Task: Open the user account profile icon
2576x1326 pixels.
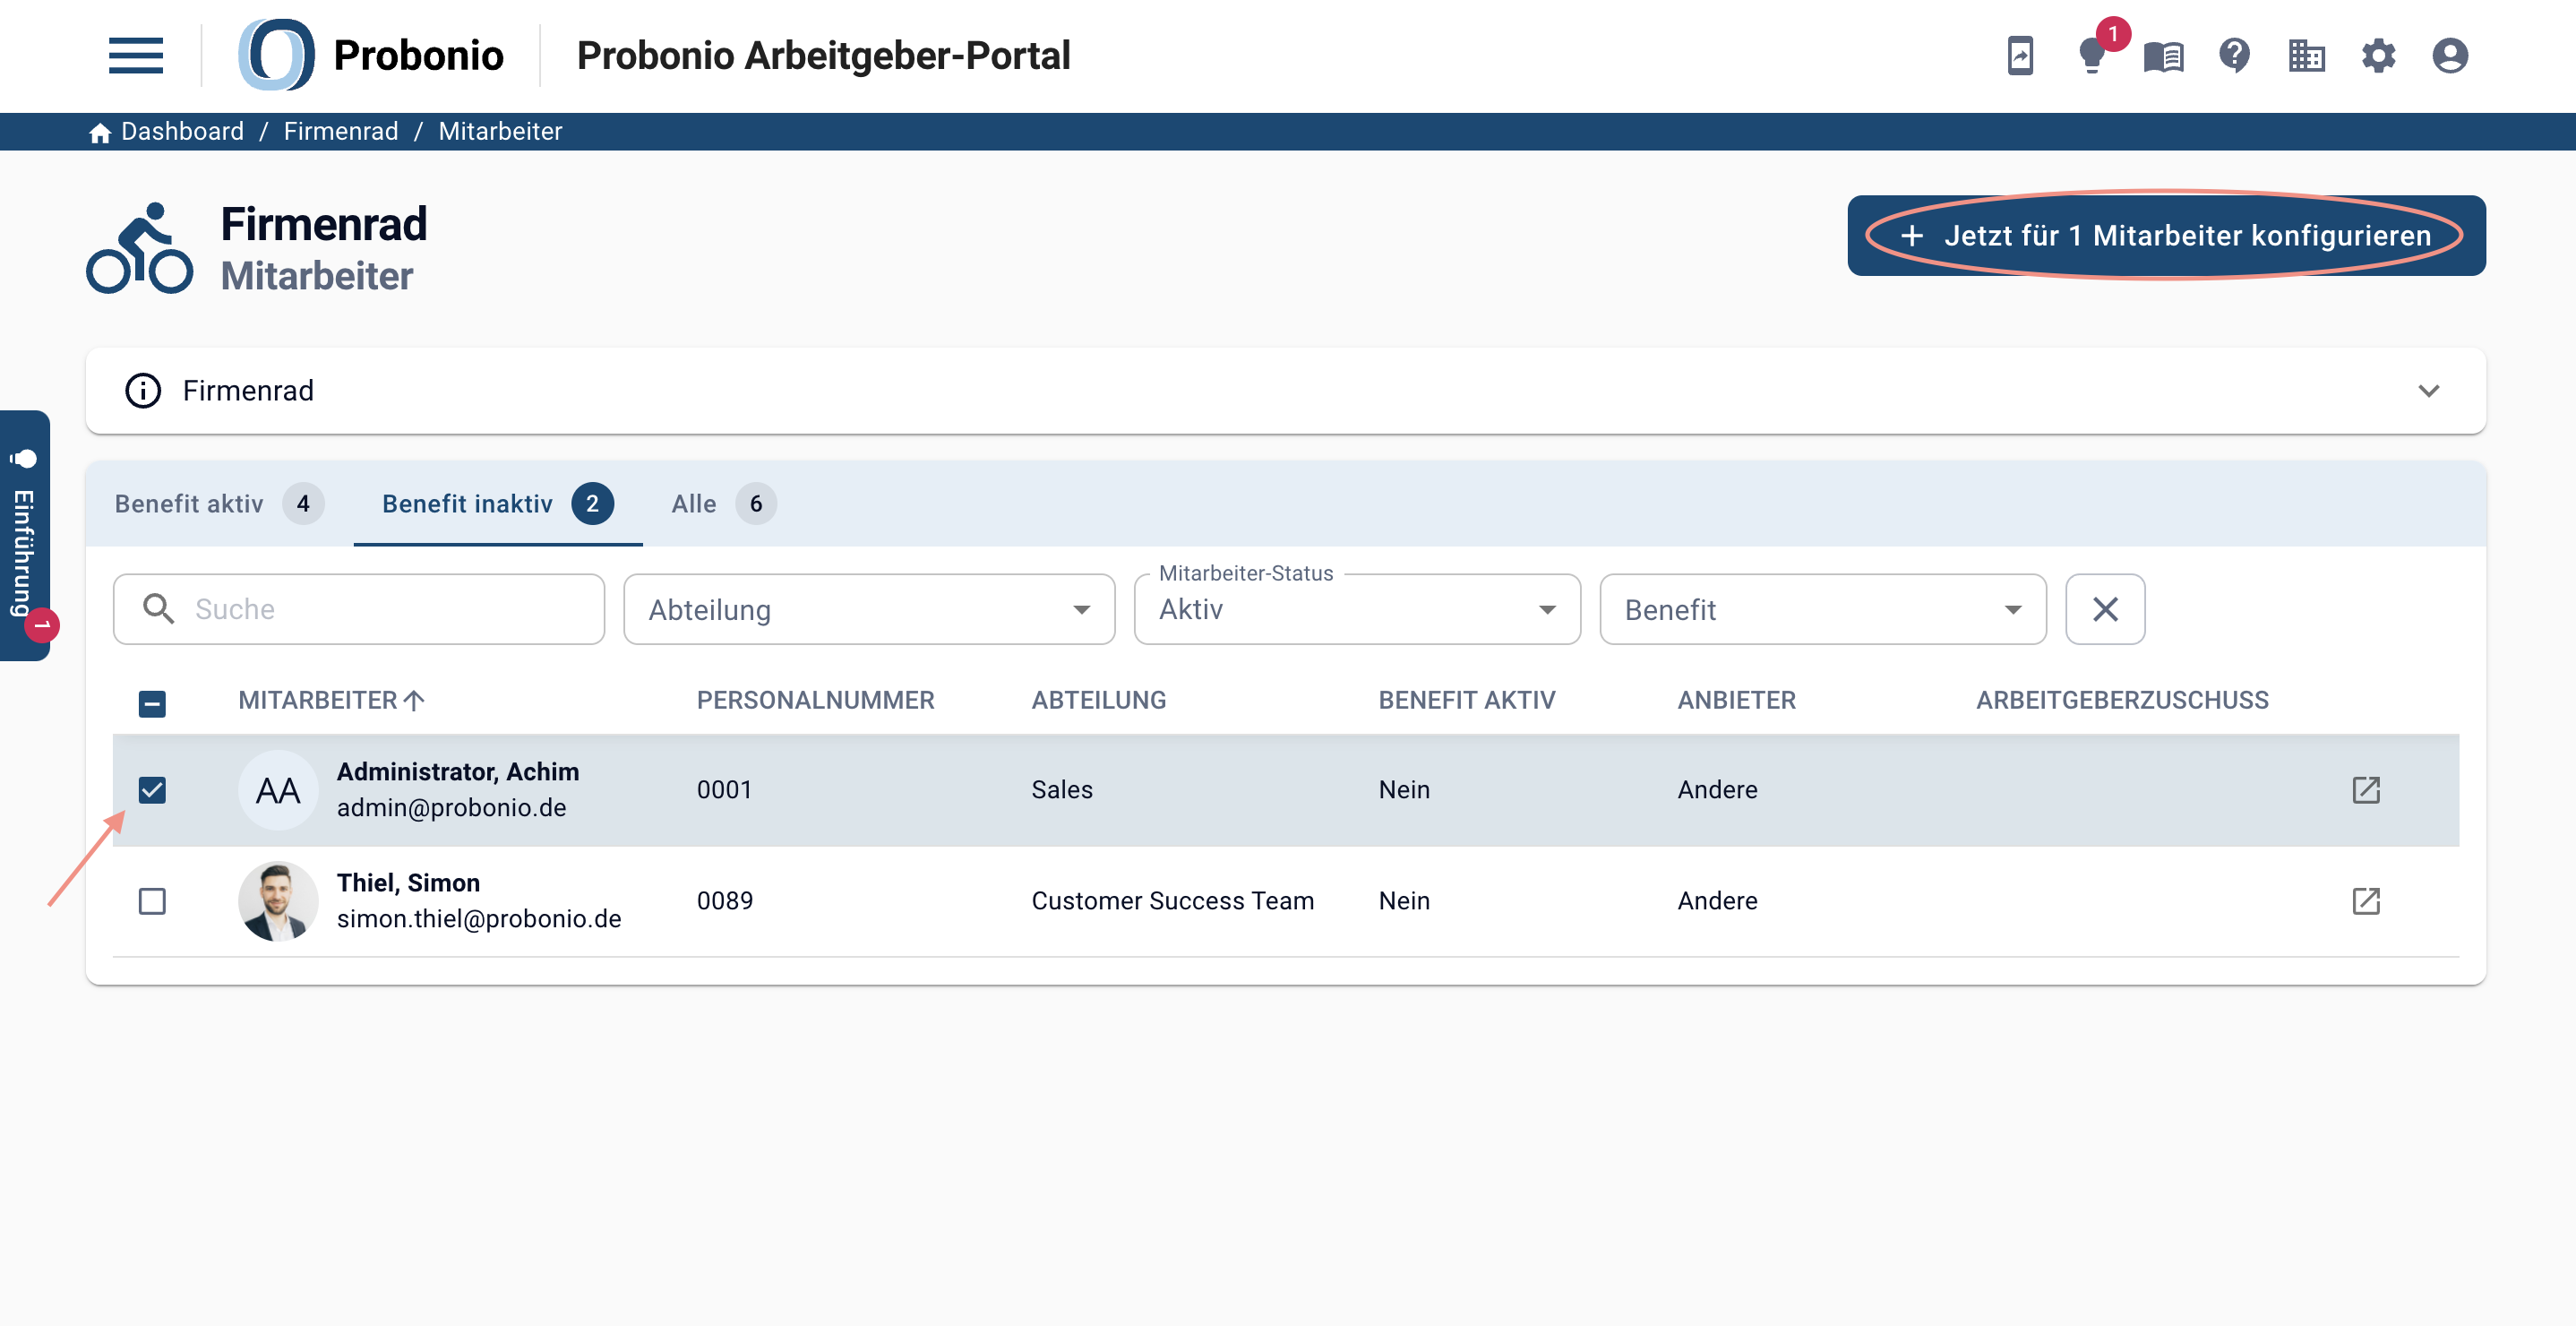Action: click(x=2450, y=56)
